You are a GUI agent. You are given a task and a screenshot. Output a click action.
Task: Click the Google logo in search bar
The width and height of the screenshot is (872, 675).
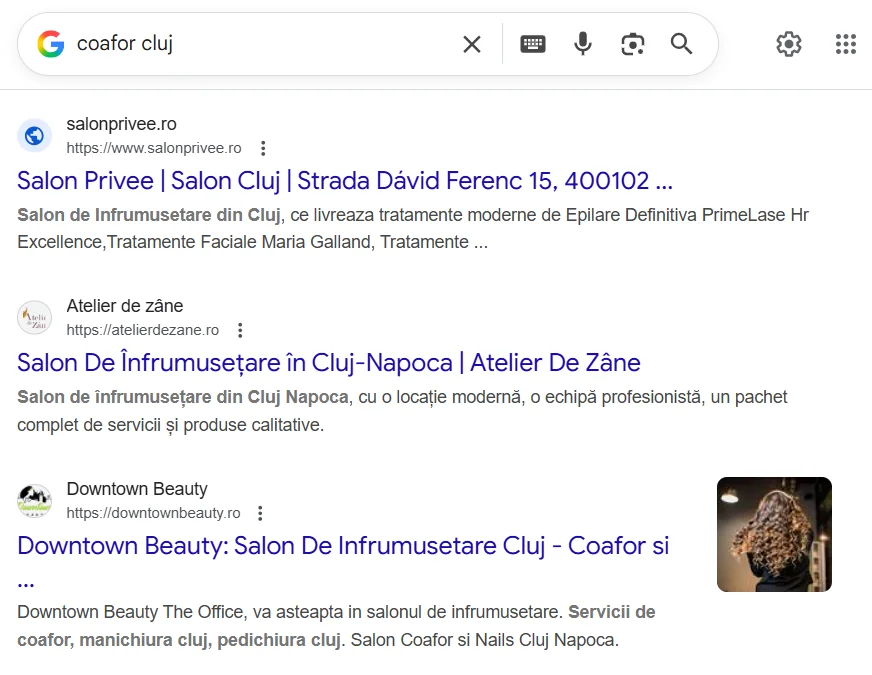51,44
